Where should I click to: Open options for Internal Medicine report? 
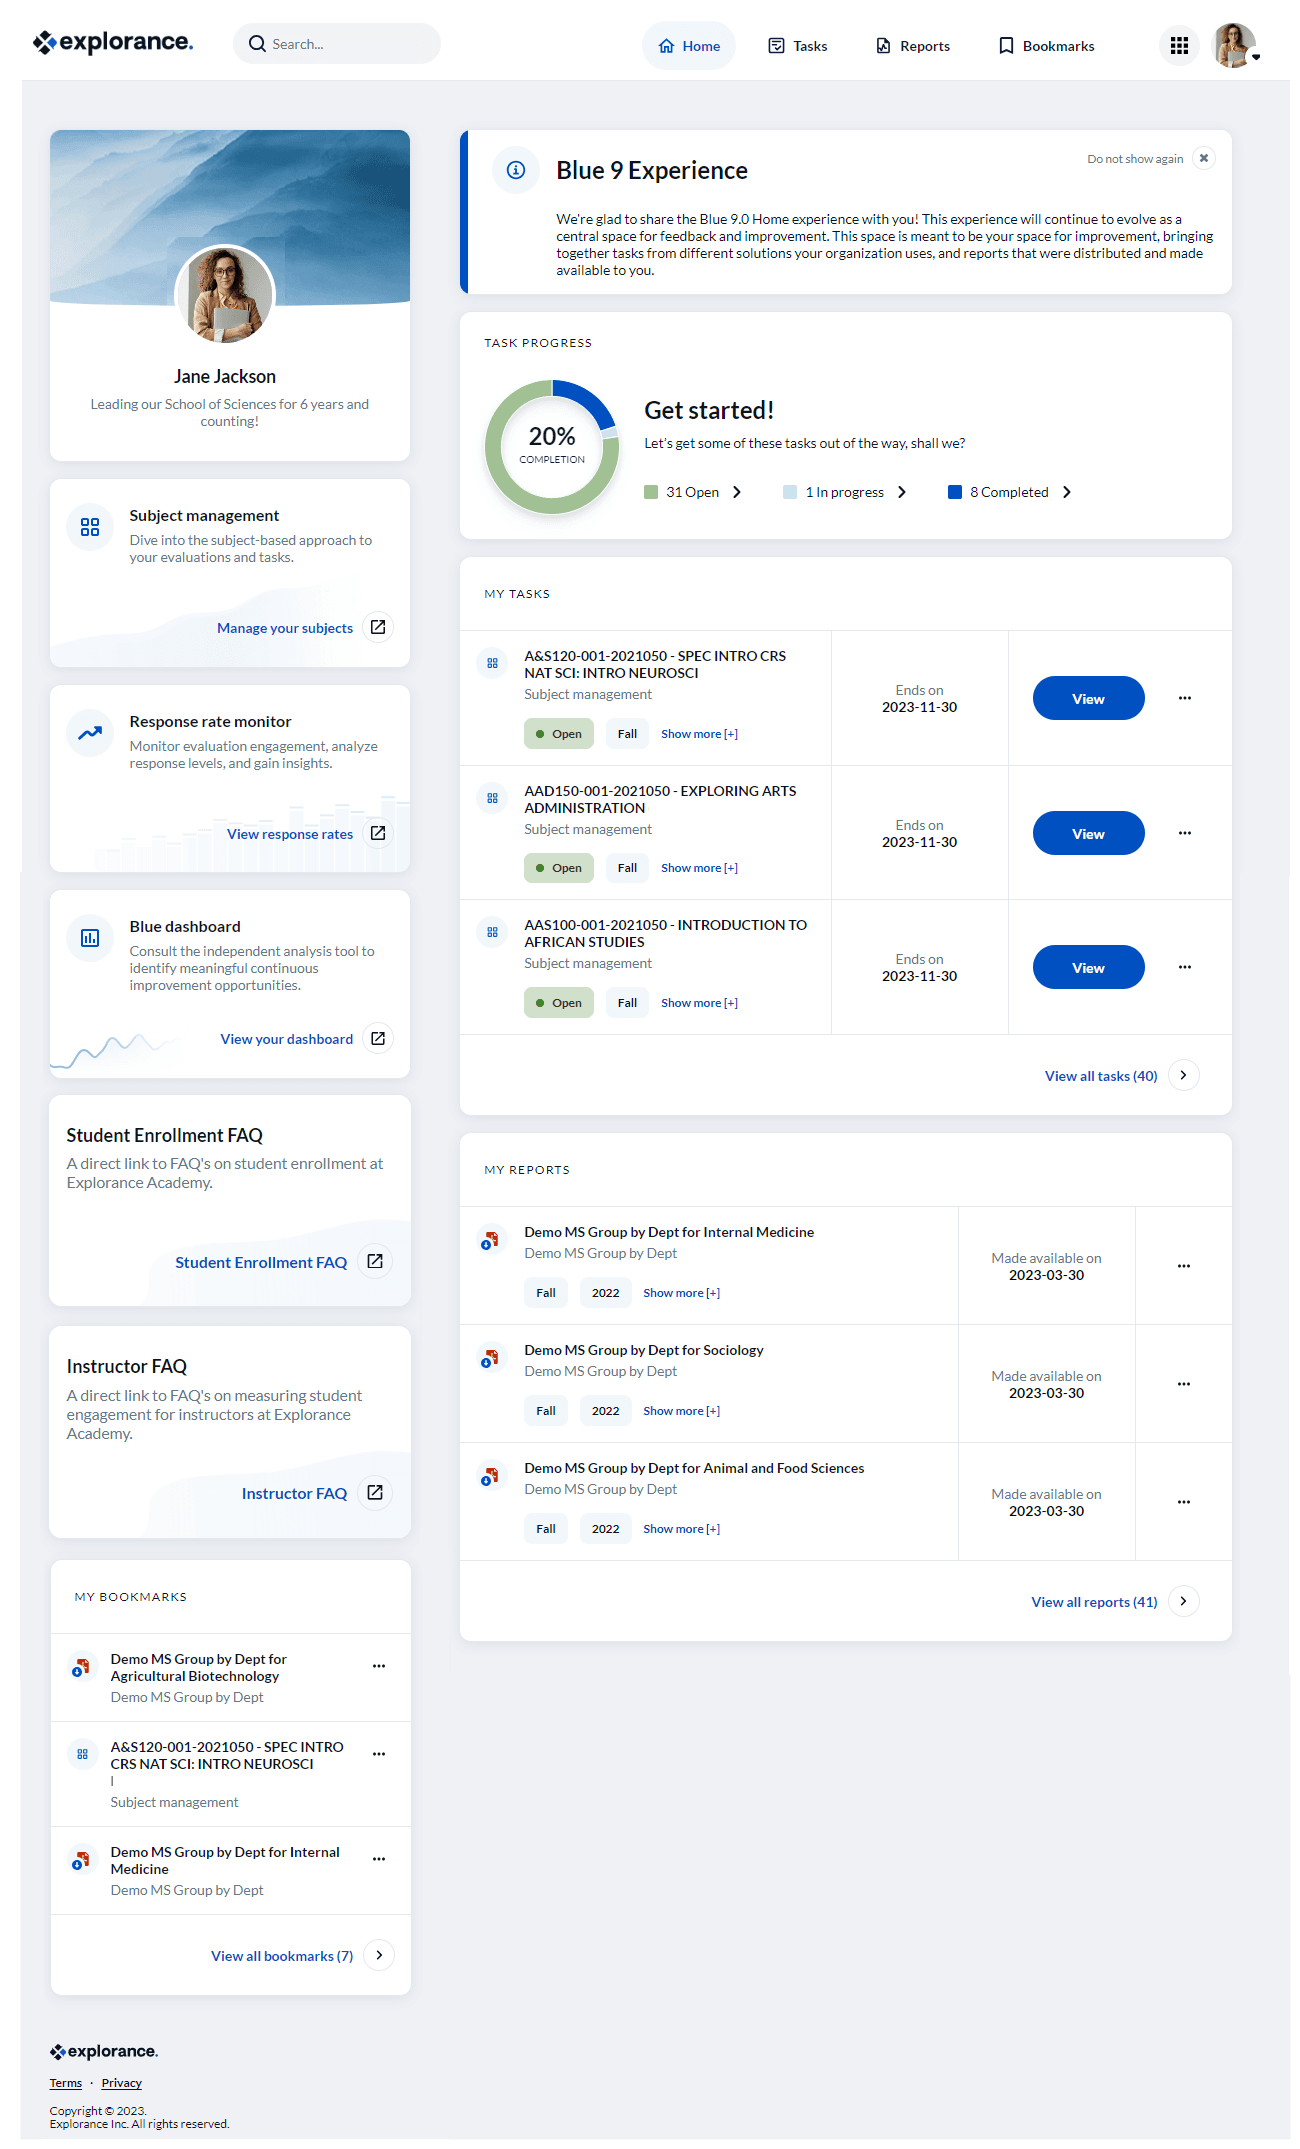coord(1184,1266)
